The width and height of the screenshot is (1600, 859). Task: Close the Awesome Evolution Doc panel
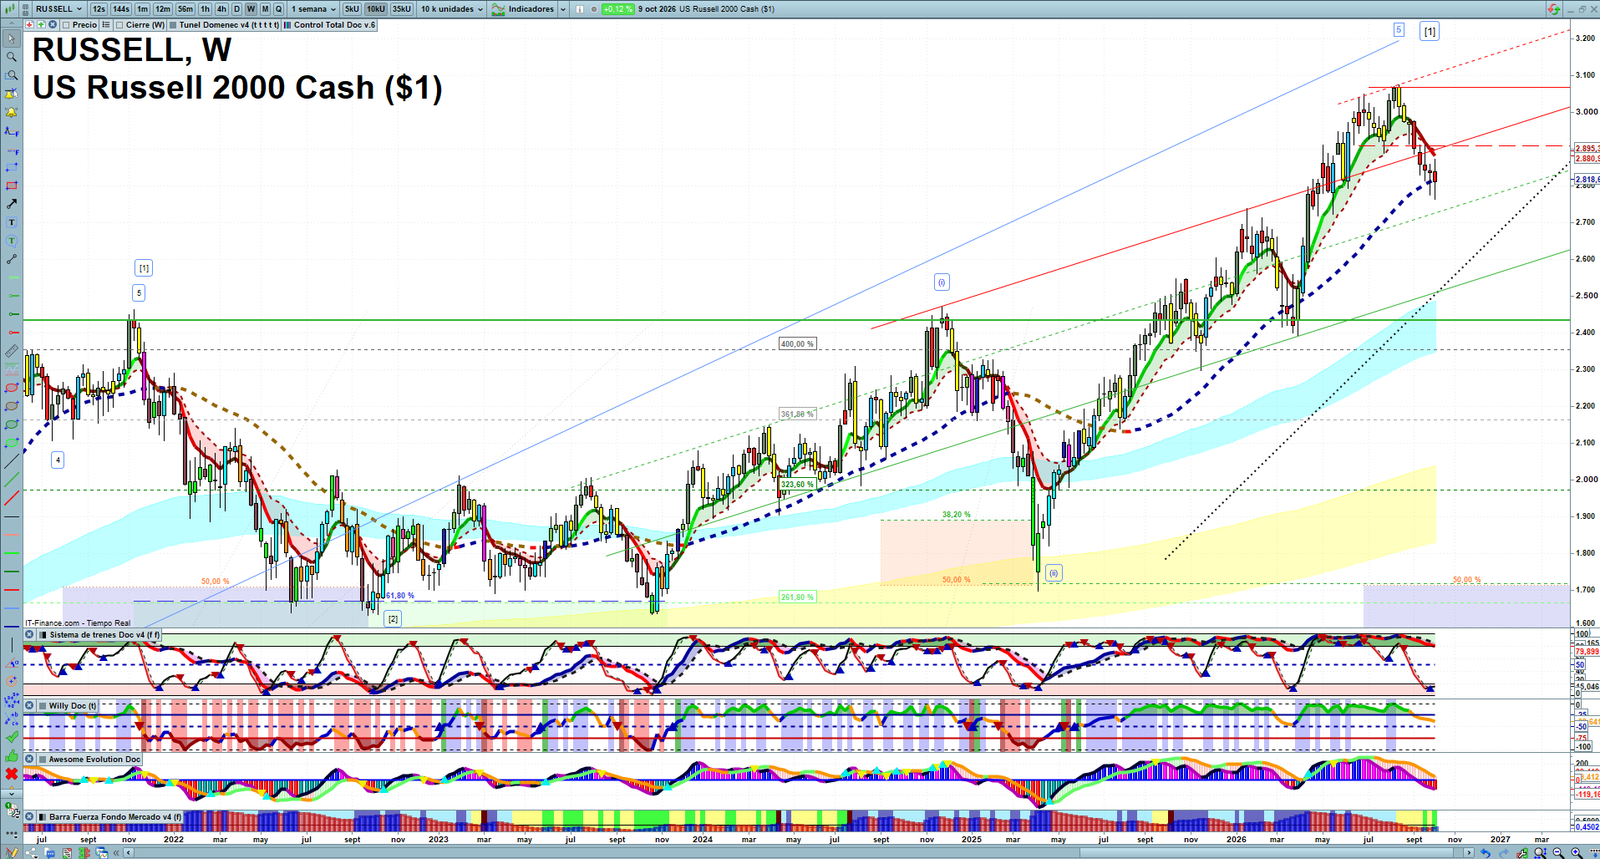tap(30, 760)
